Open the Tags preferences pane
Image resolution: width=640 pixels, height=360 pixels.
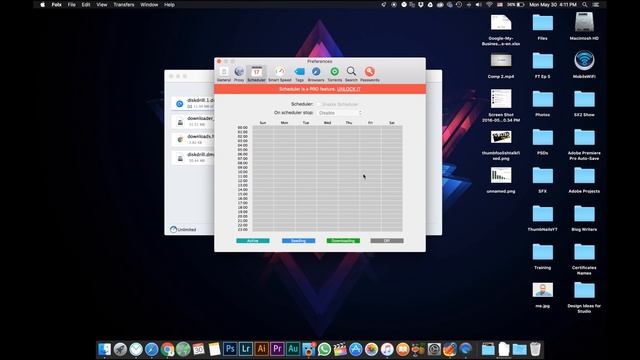point(300,74)
